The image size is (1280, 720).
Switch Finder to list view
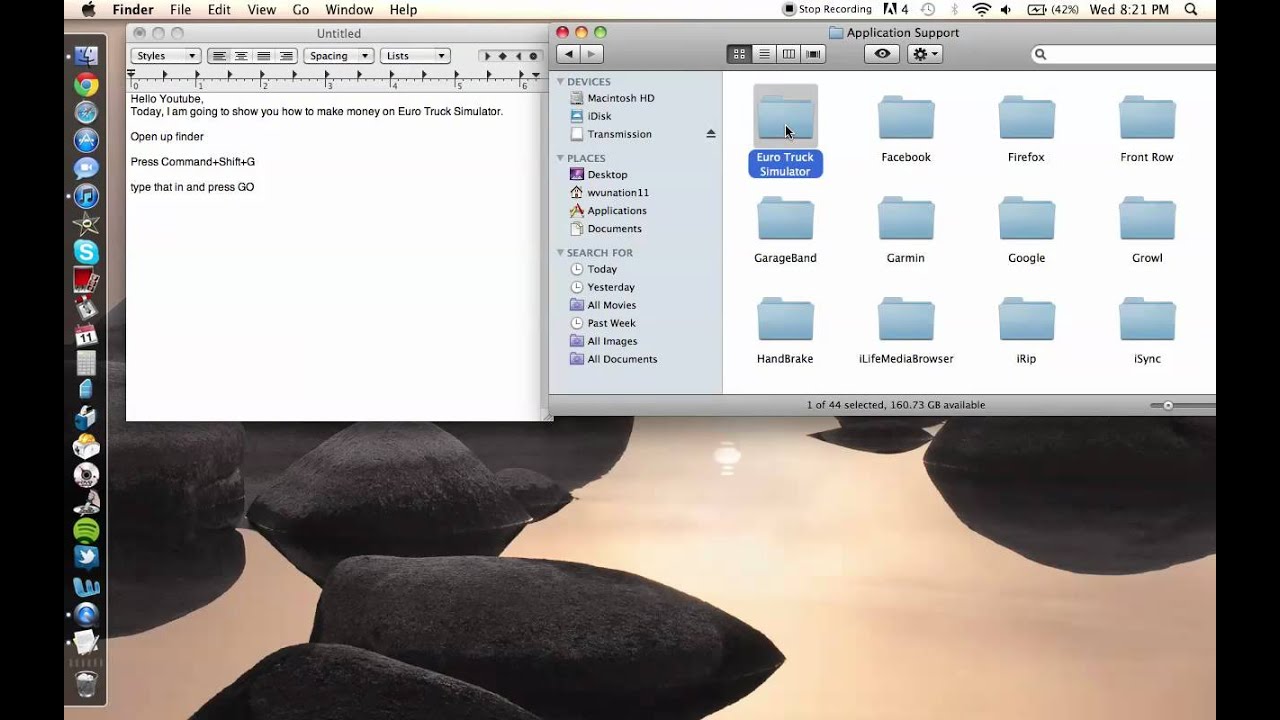pyautogui.click(x=764, y=54)
